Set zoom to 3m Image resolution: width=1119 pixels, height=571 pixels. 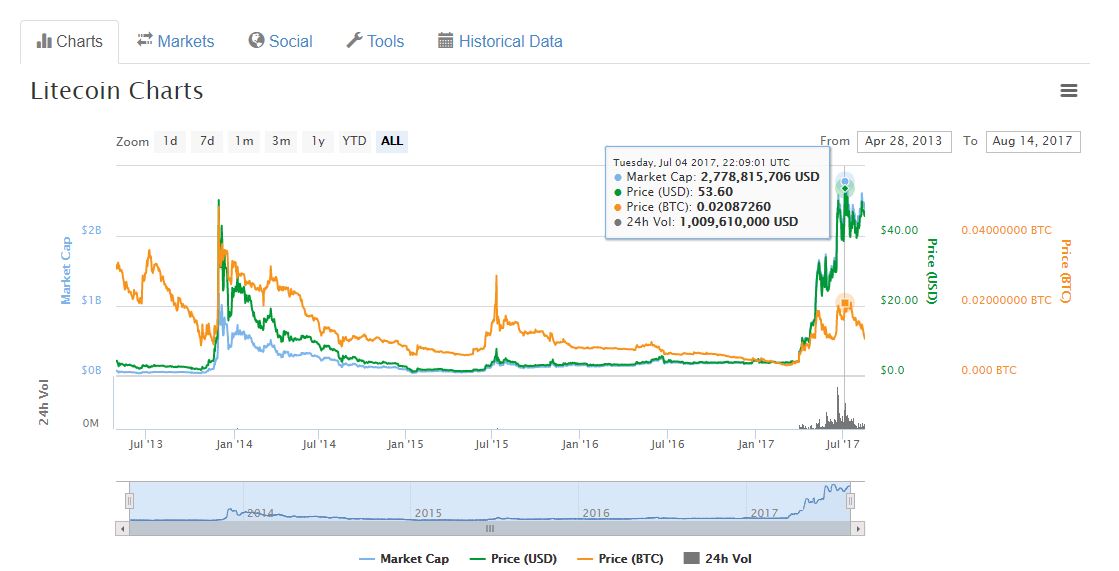[x=281, y=141]
